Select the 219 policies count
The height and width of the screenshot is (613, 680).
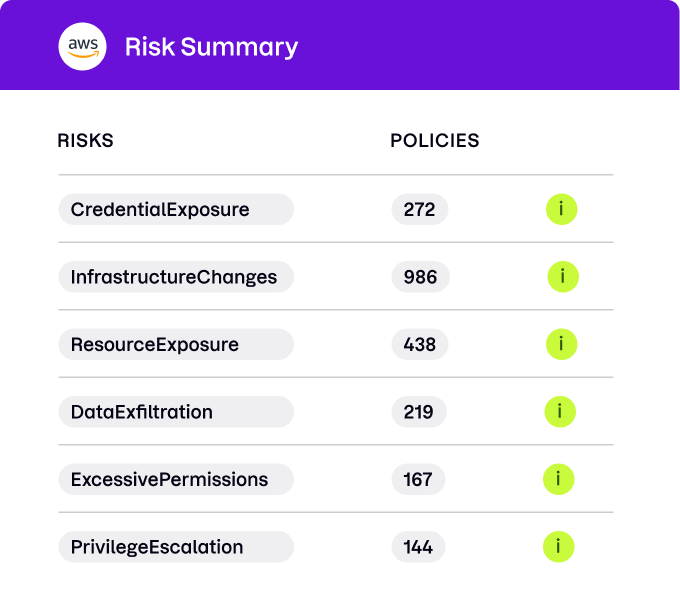(419, 411)
